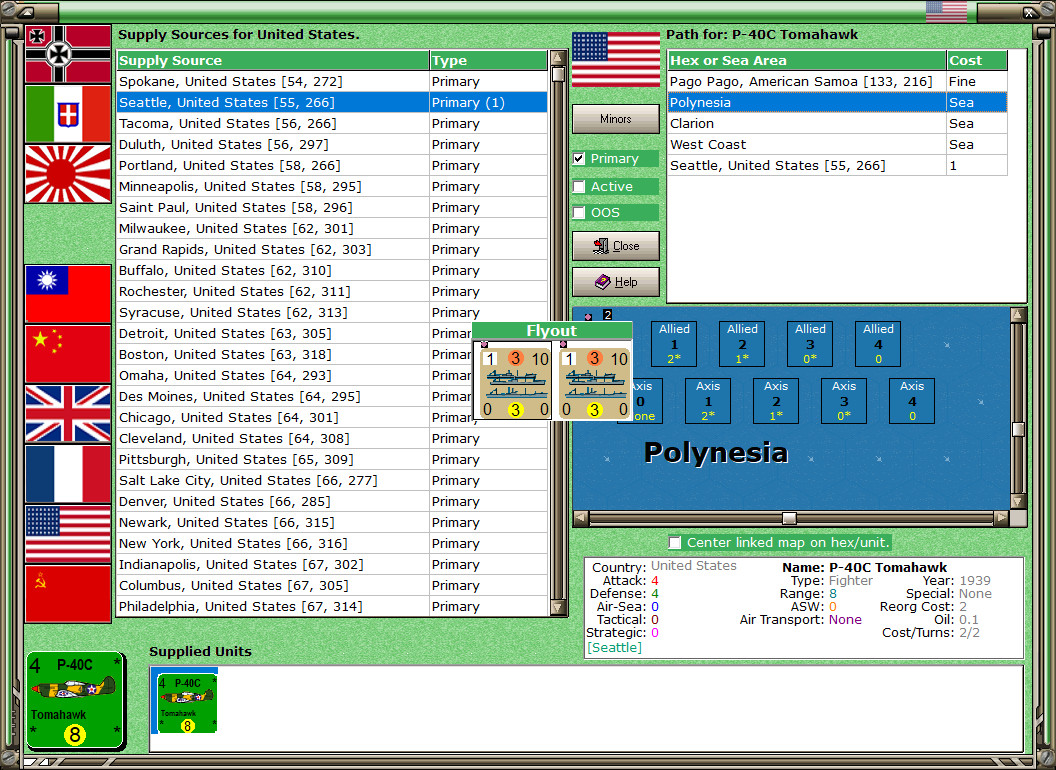
Task: Click the Hex or Sea Area column header
Action: [807, 60]
